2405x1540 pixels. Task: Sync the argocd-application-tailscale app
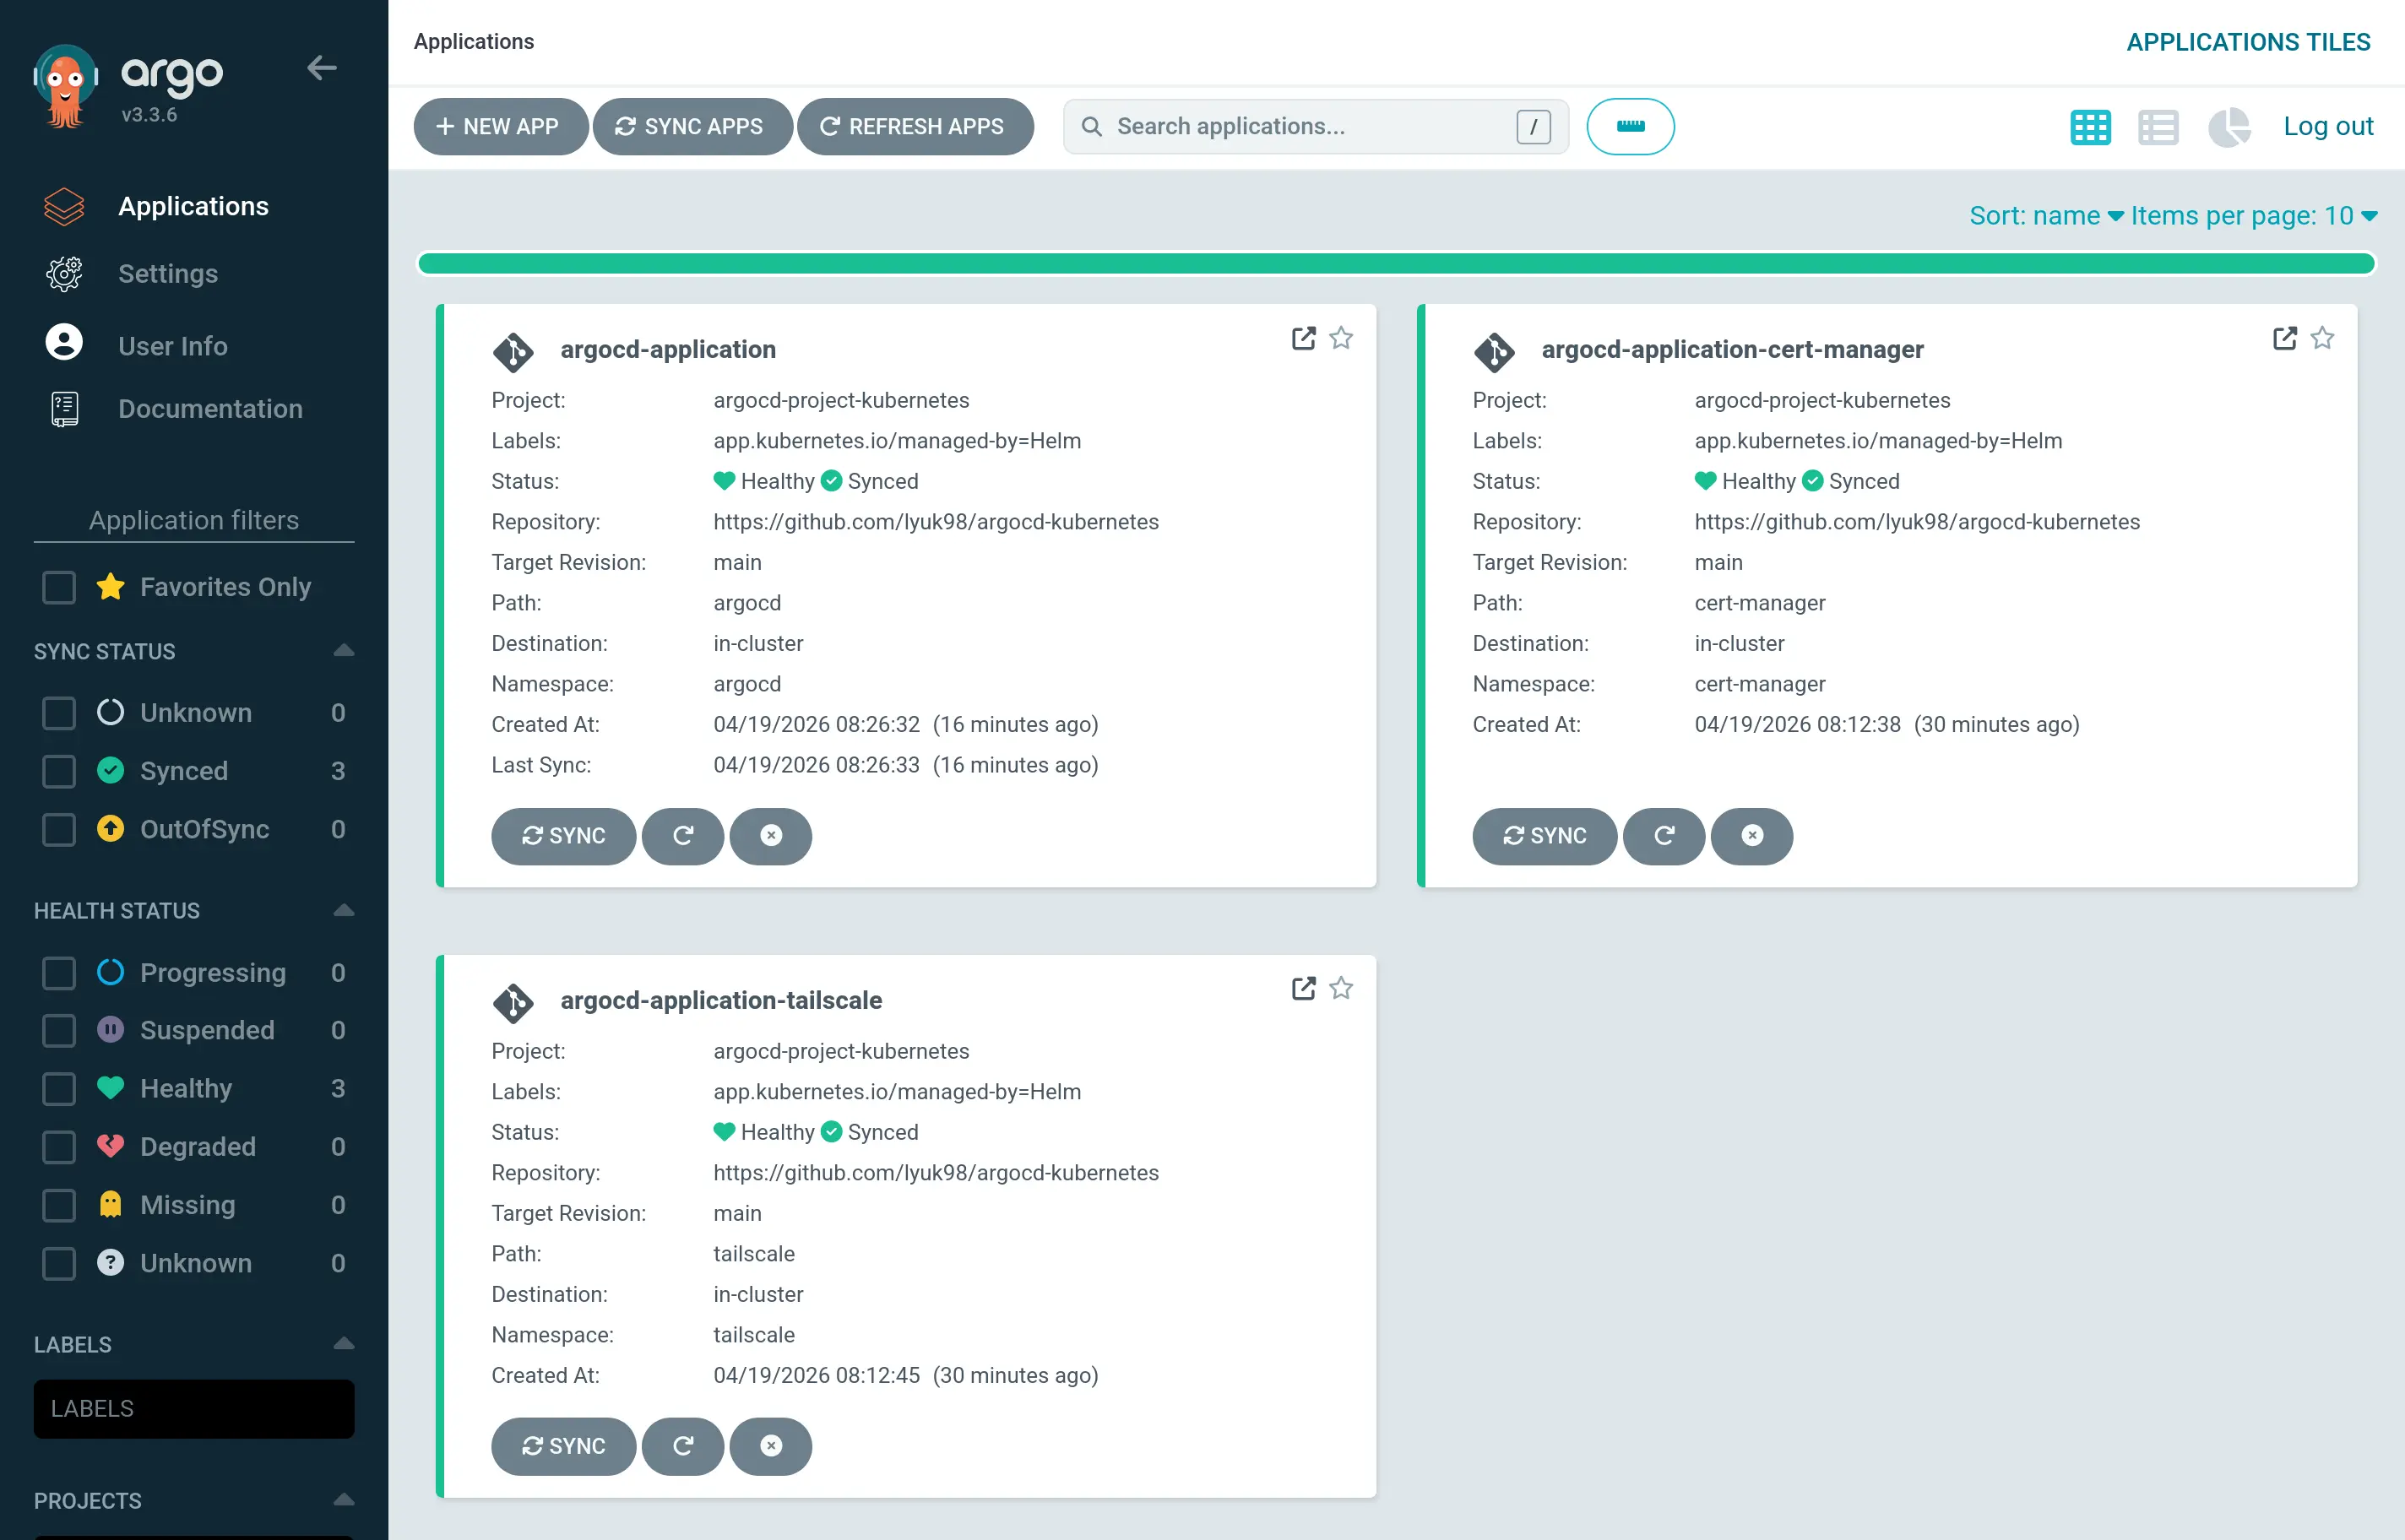tap(562, 1446)
